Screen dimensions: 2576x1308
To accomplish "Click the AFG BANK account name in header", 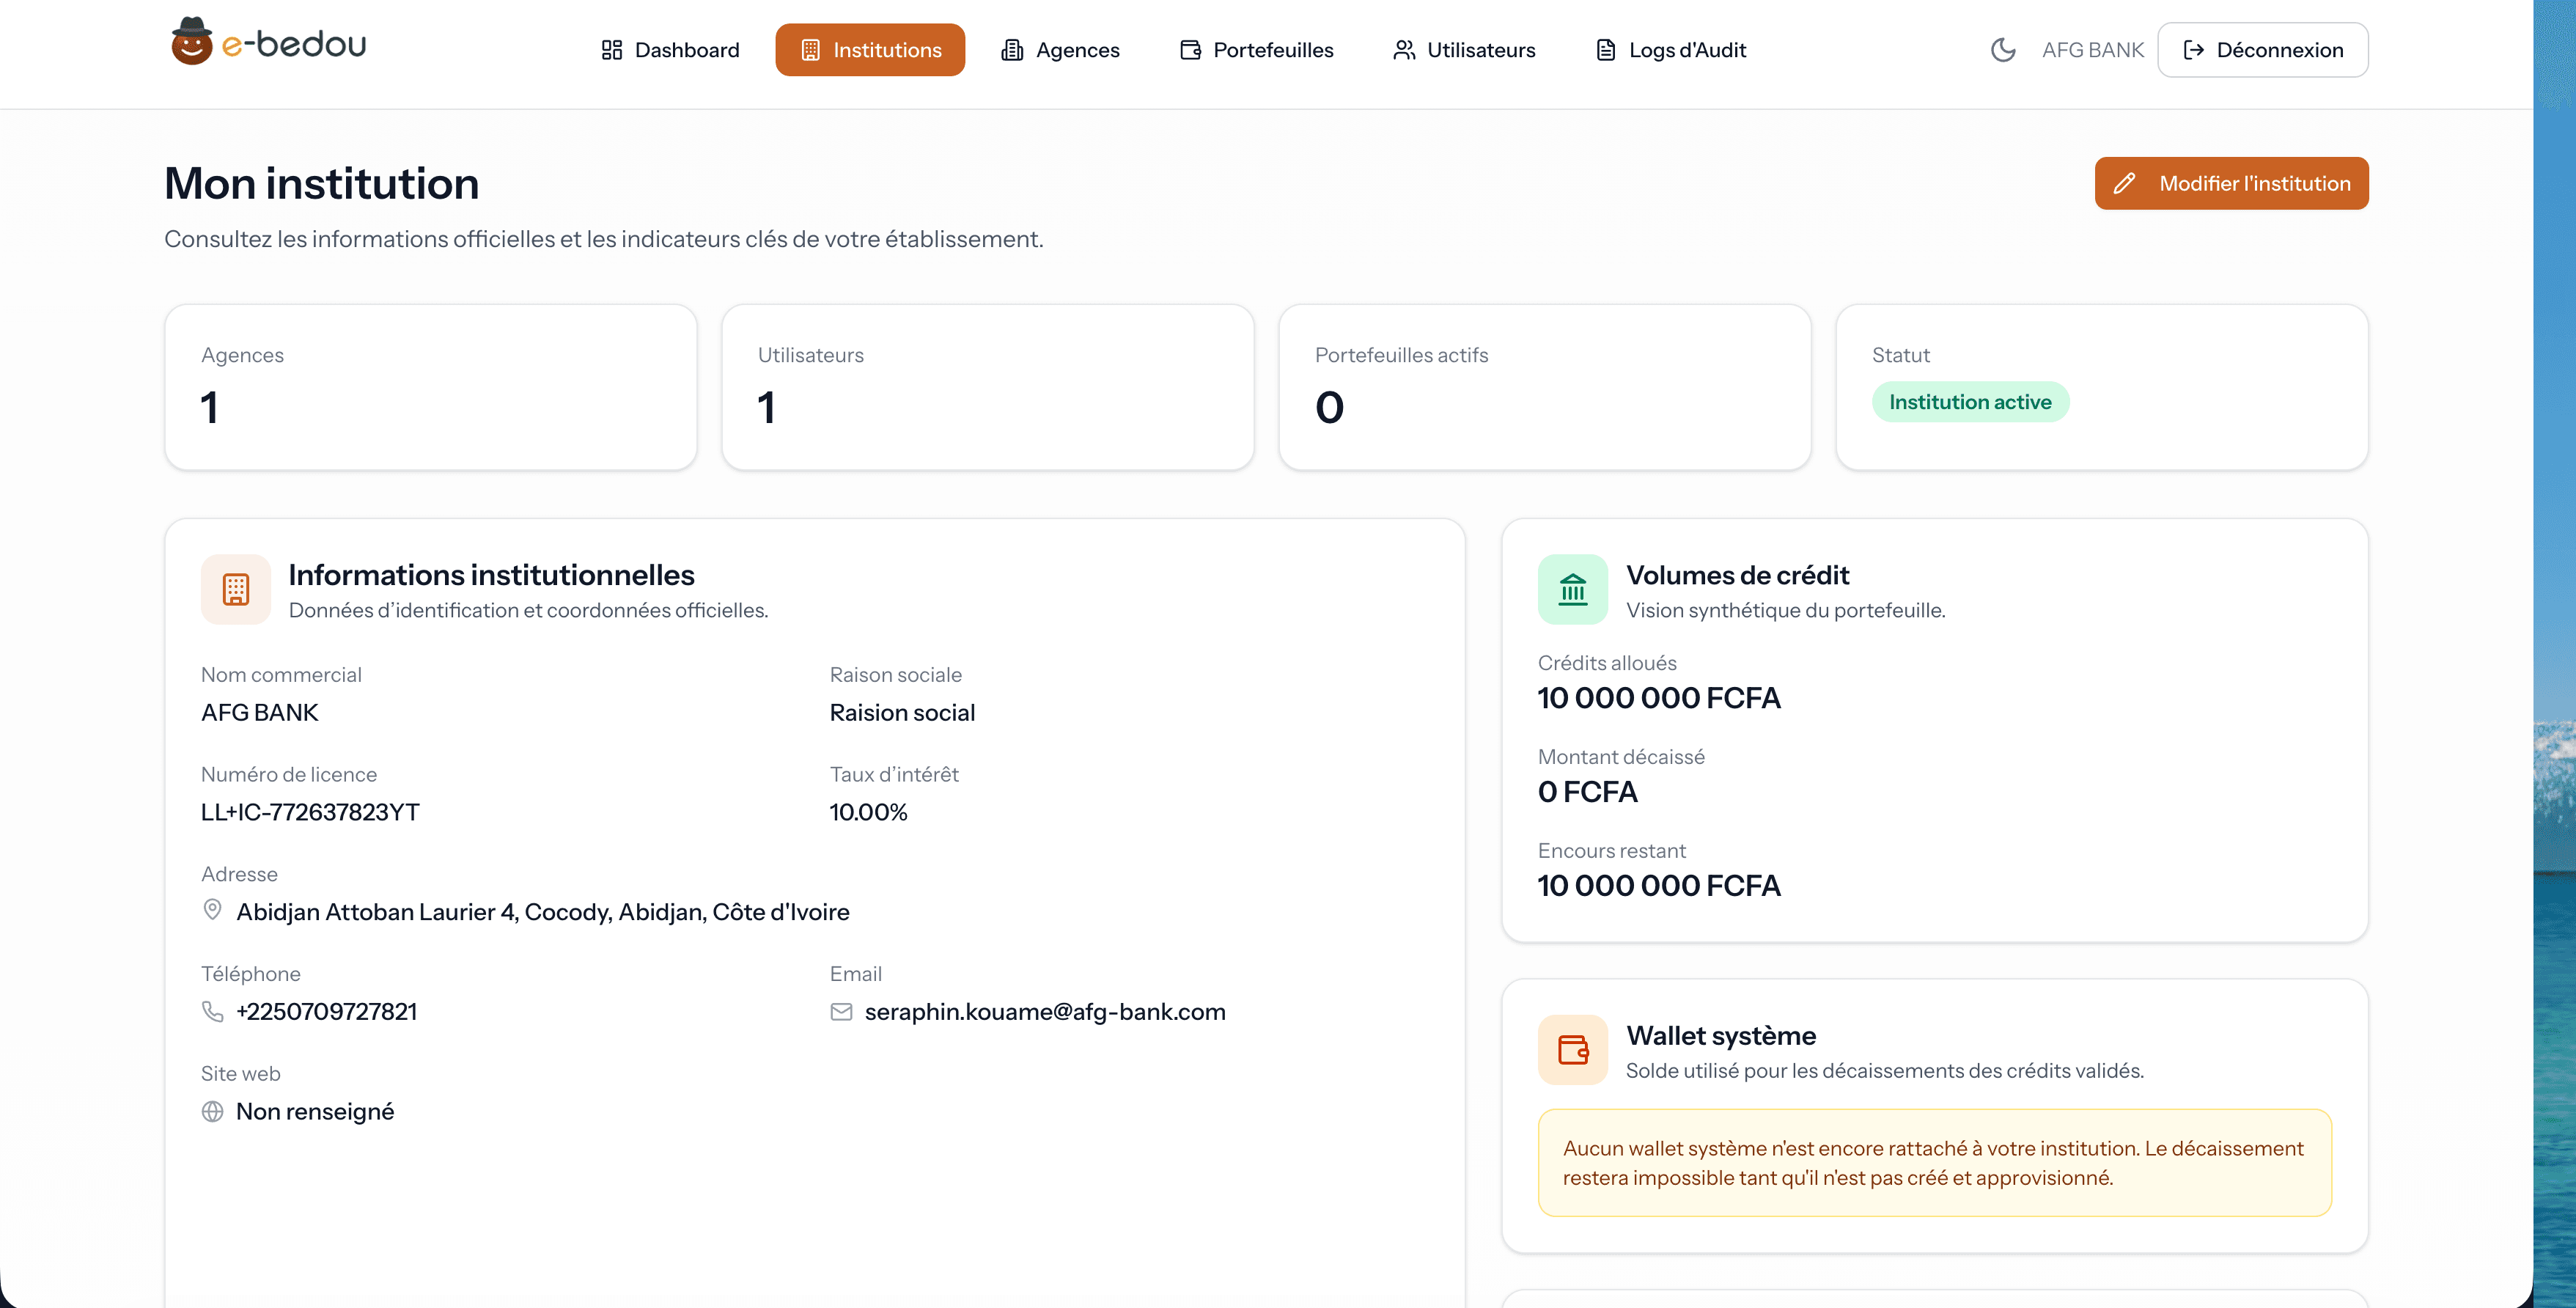I will click(2093, 50).
